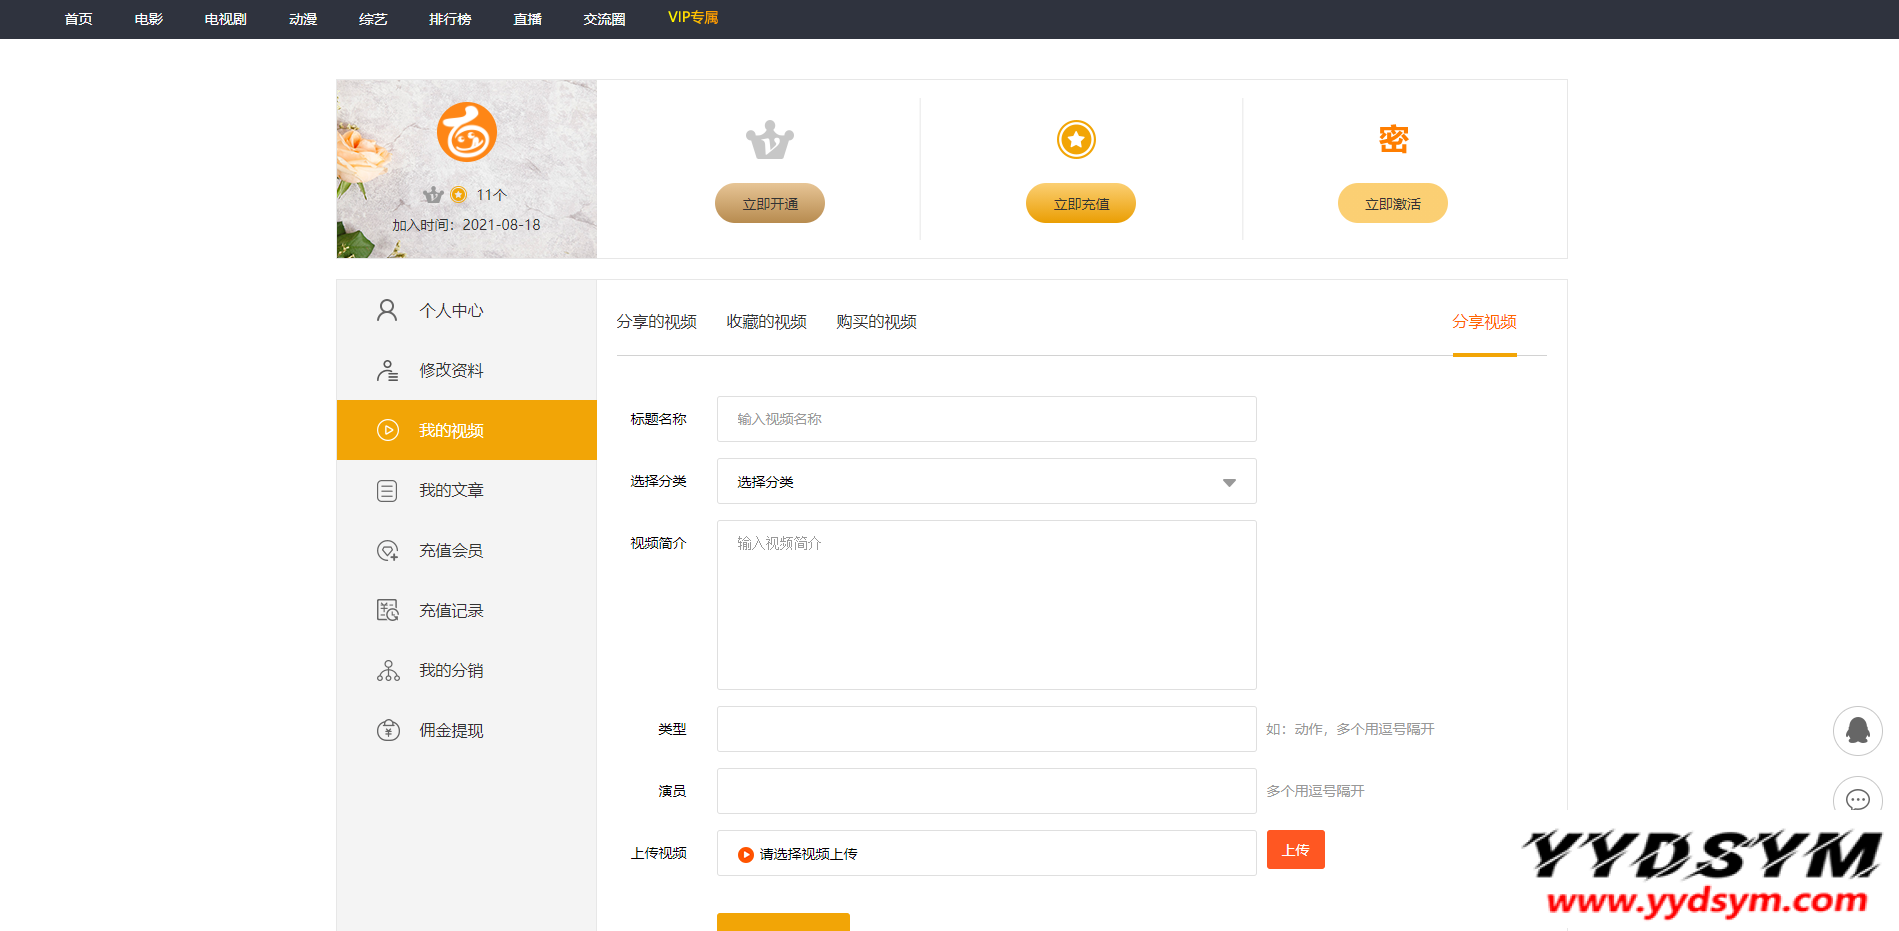Go to 修改资料 in the sidebar
The image size is (1899, 931).
[451, 371]
